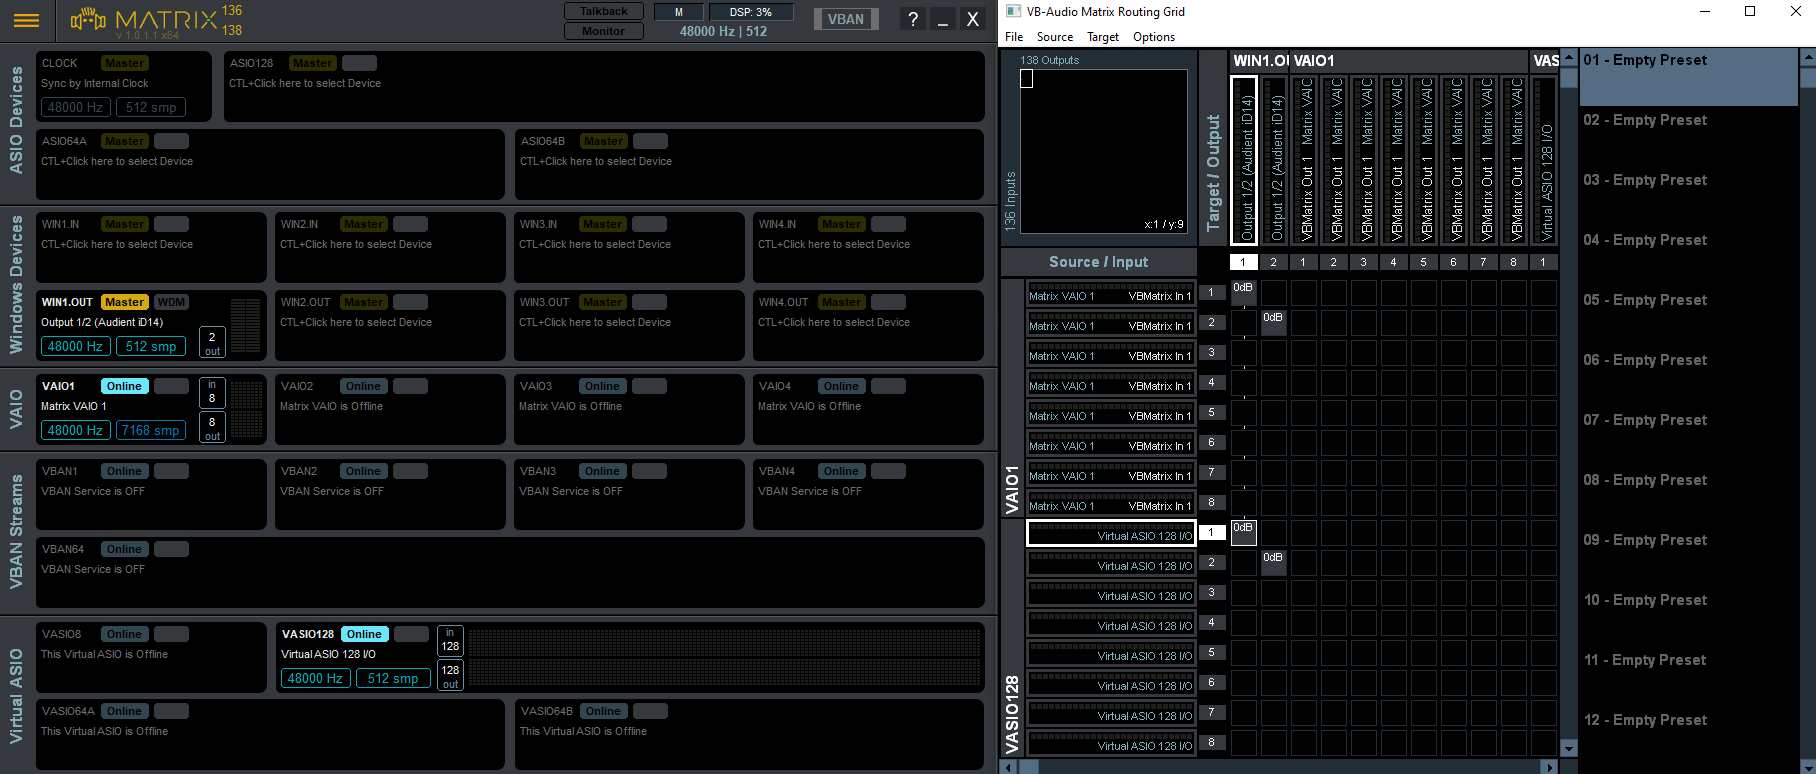Viewport: 1816px width, 774px height.
Task: Toggle the ASIO128 Master button
Action: pos(312,63)
